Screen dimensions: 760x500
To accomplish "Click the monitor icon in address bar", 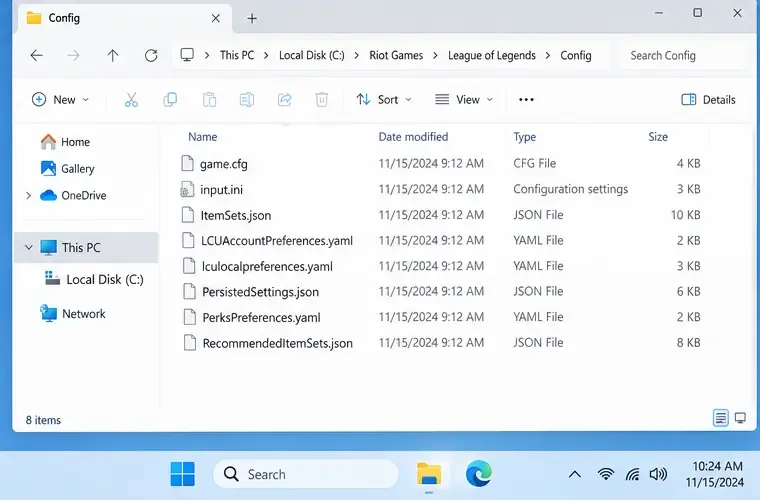I will (187, 55).
